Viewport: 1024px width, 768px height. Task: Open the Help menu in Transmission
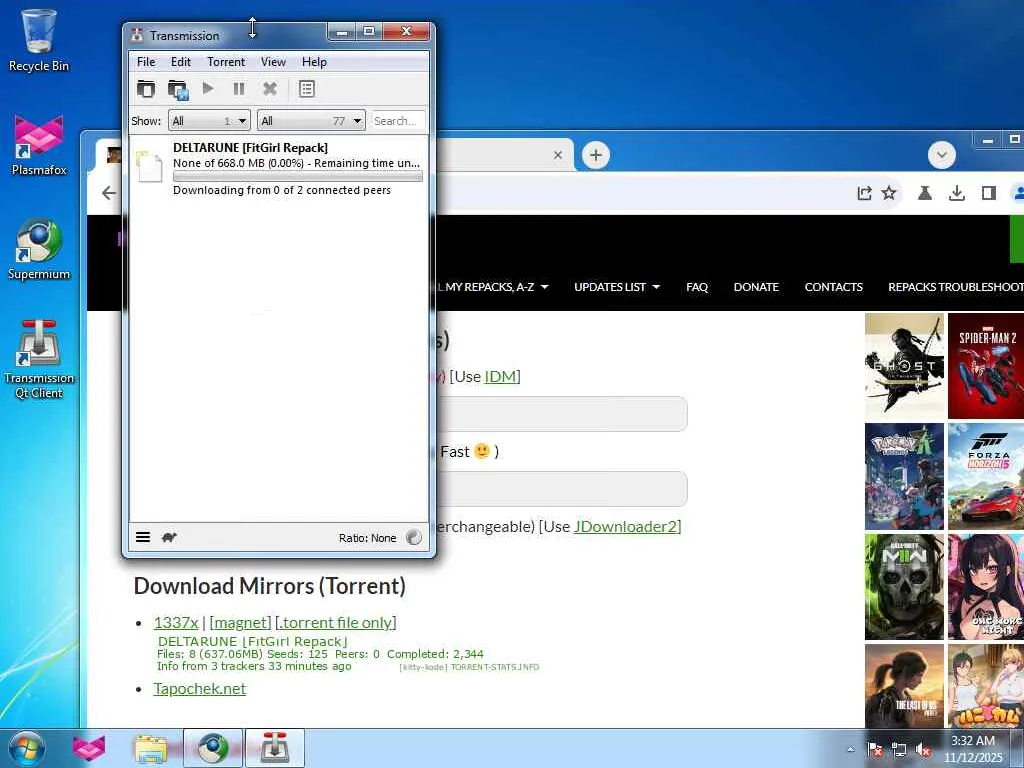click(314, 62)
